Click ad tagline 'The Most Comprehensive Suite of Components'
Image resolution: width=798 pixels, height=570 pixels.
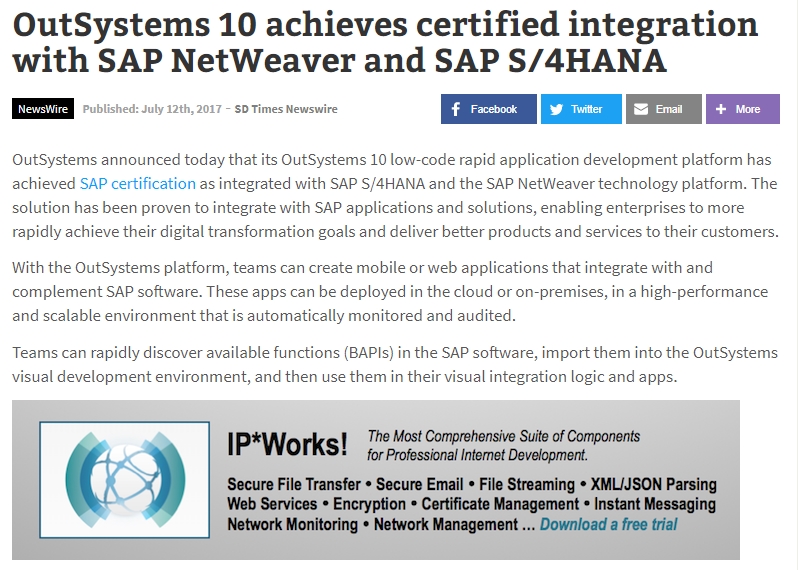coord(504,436)
